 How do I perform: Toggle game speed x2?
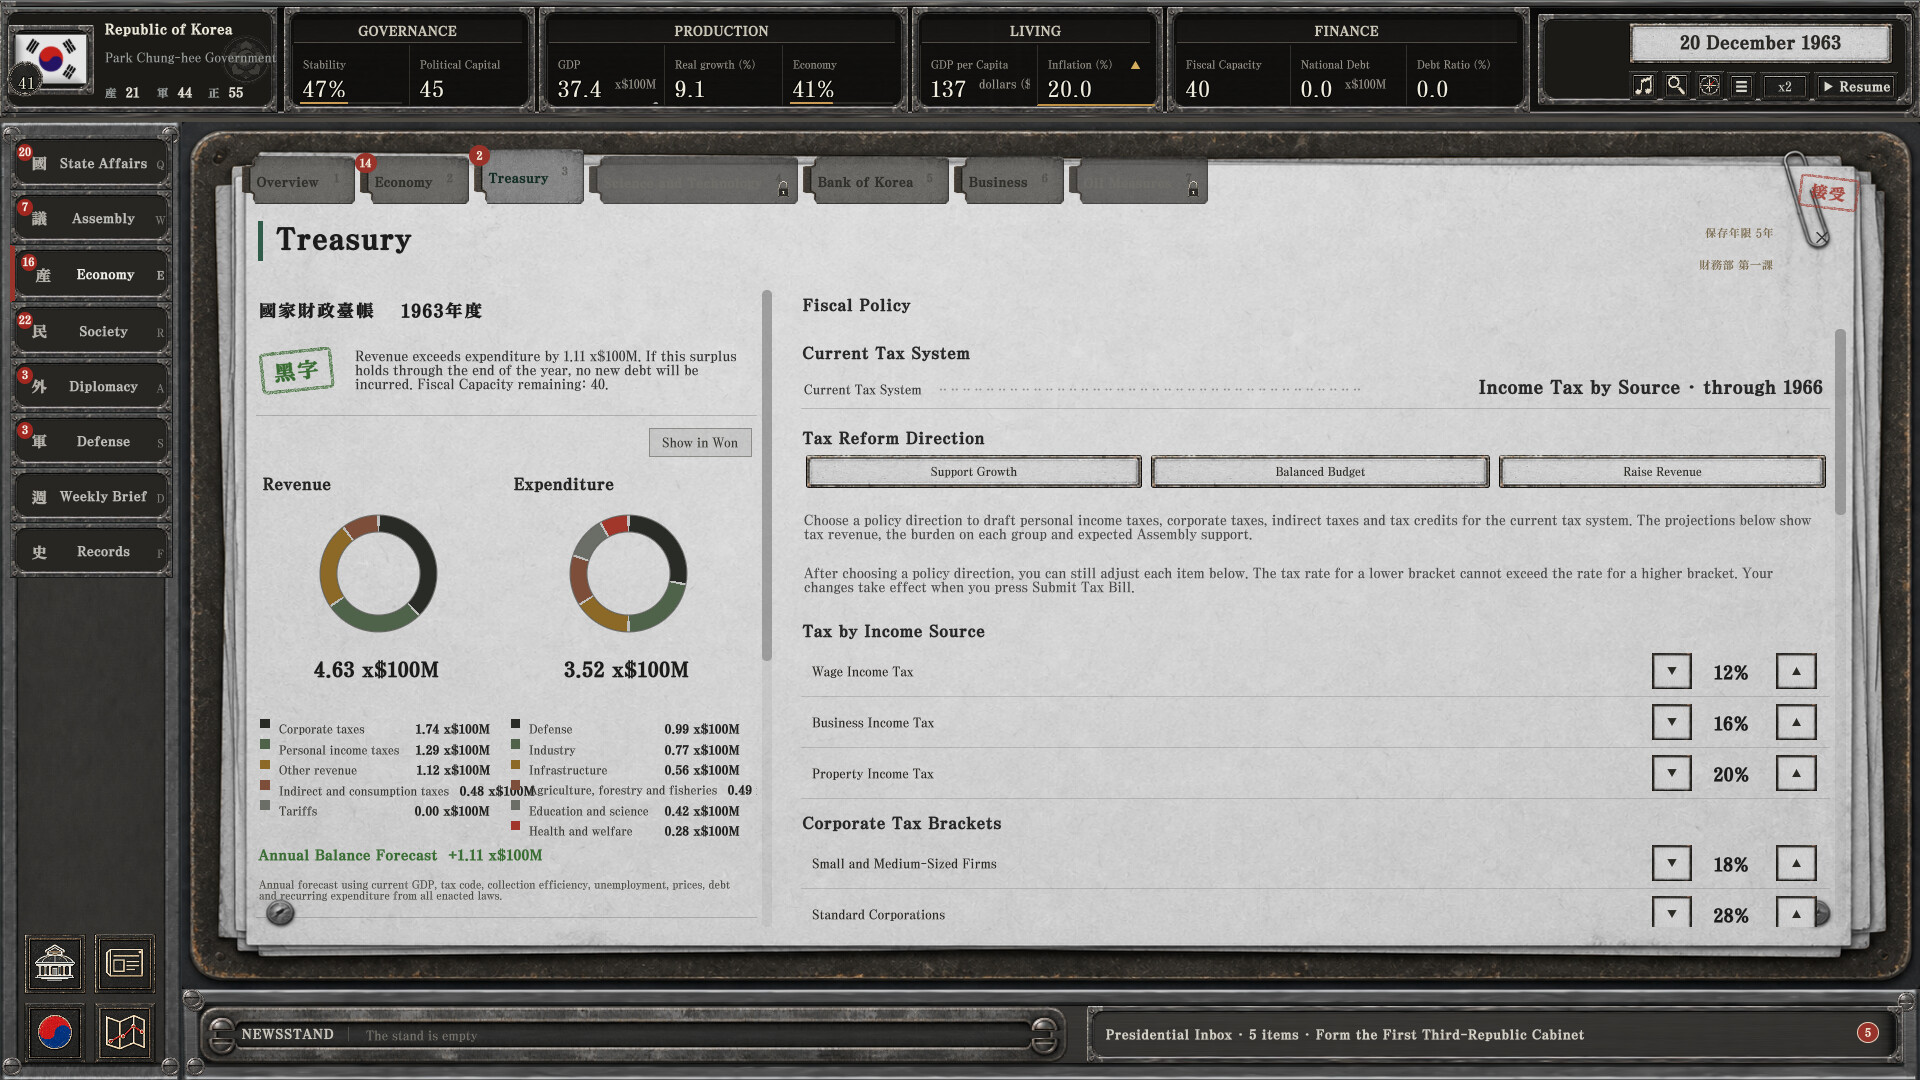coord(1785,86)
